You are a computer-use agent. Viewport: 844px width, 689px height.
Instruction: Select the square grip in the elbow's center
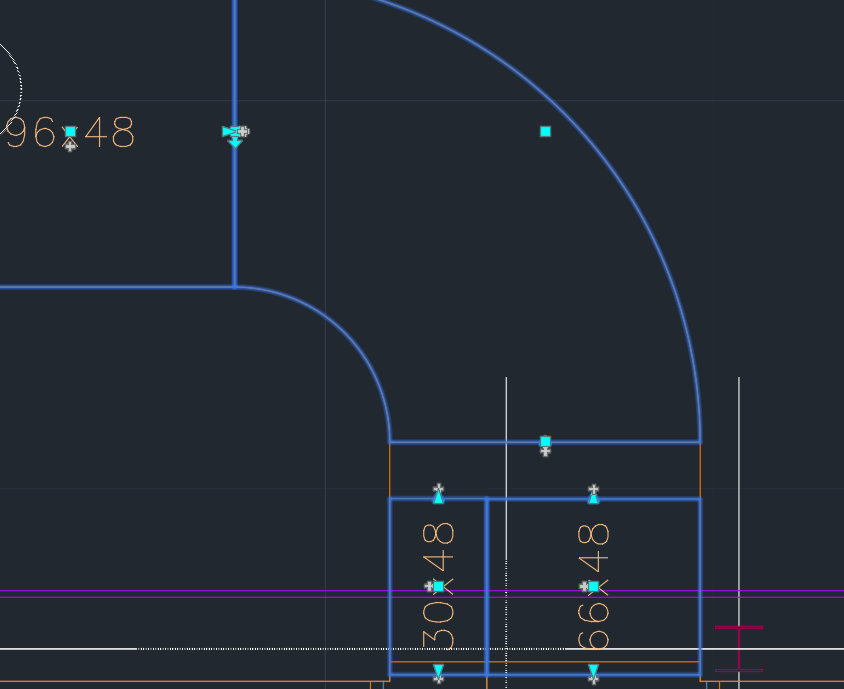click(545, 131)
